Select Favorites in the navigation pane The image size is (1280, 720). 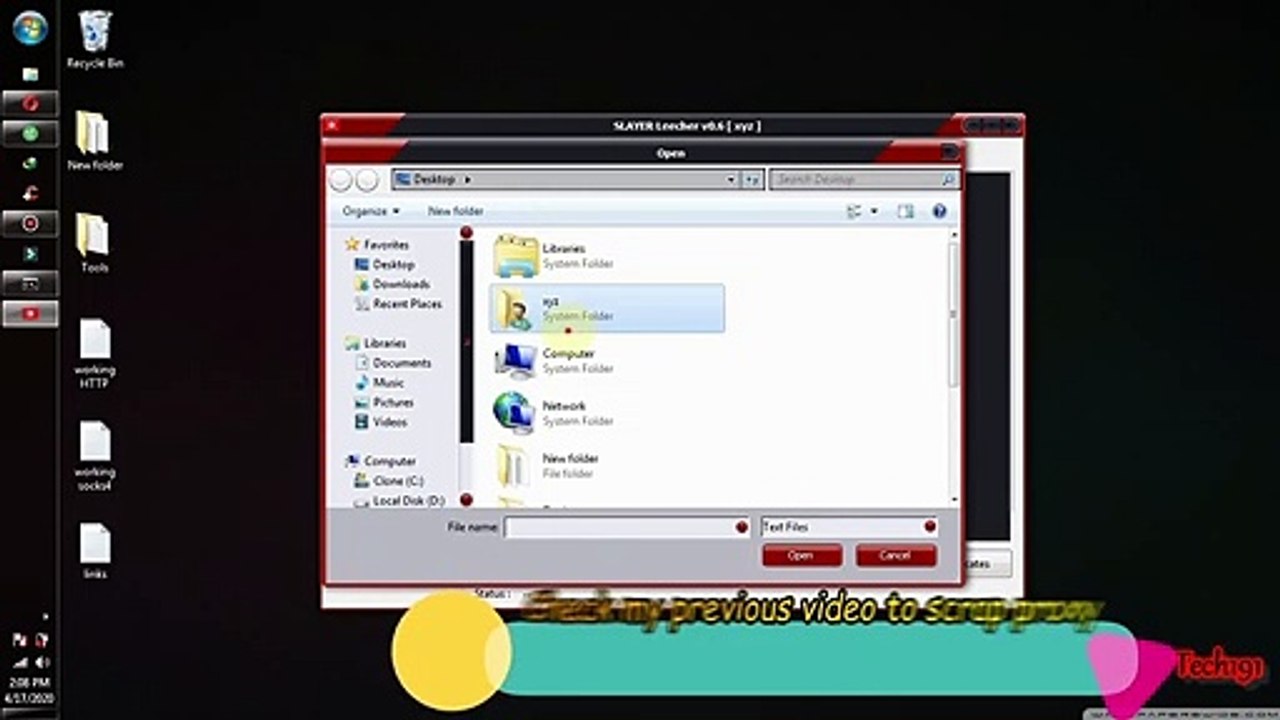pyautogui.click(x=377, y=245)
